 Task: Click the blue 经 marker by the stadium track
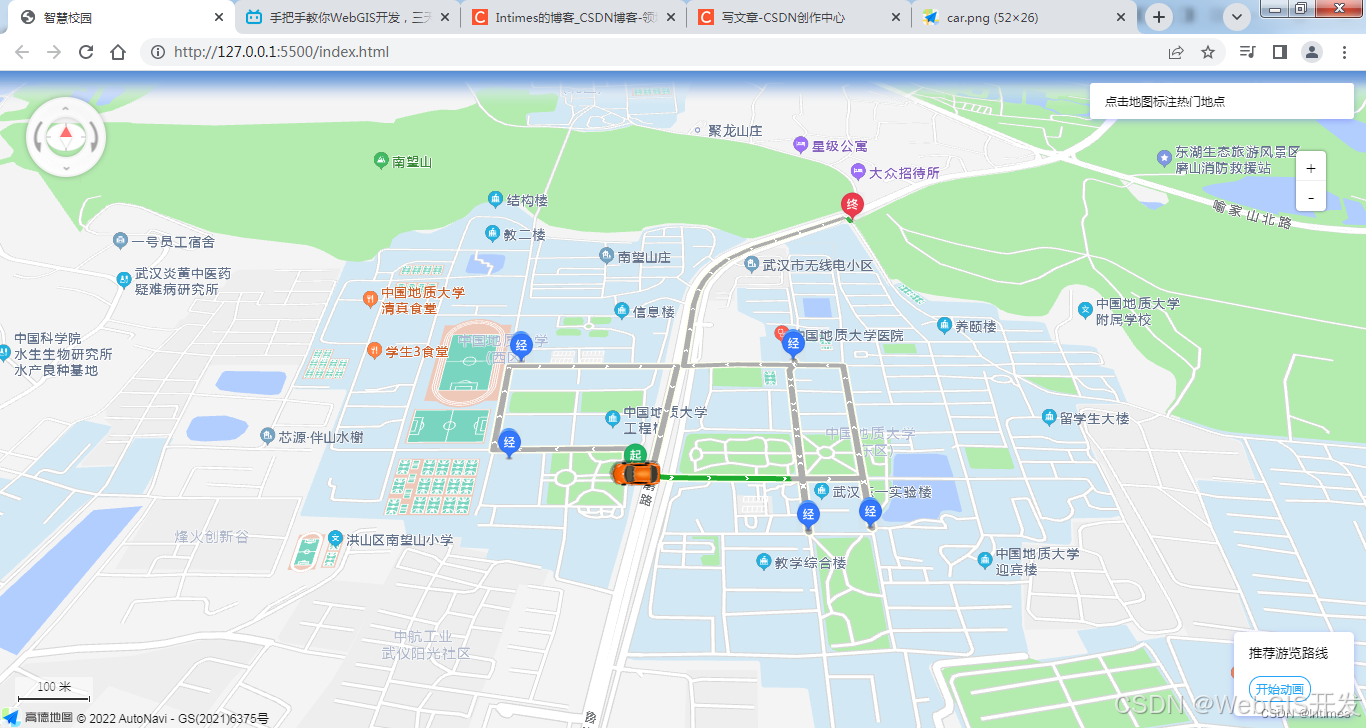click(x=521, y=345)
